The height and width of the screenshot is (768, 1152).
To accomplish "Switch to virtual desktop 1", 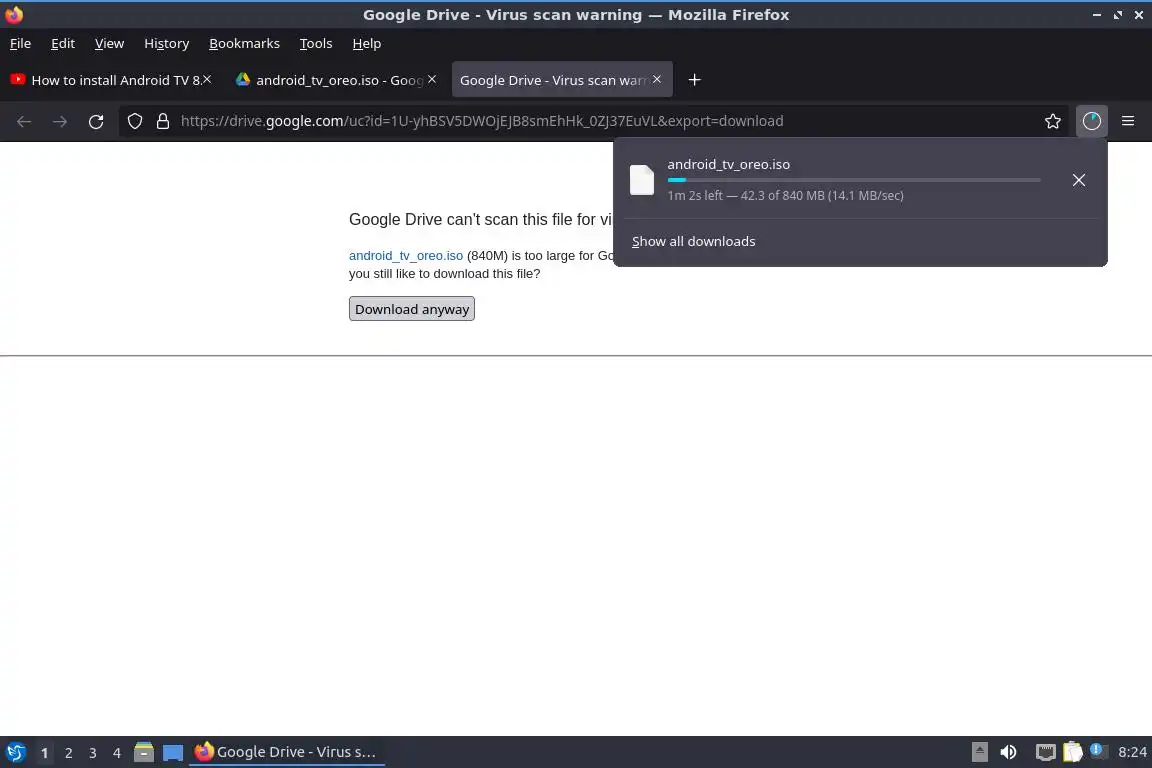I will [44, 753].
